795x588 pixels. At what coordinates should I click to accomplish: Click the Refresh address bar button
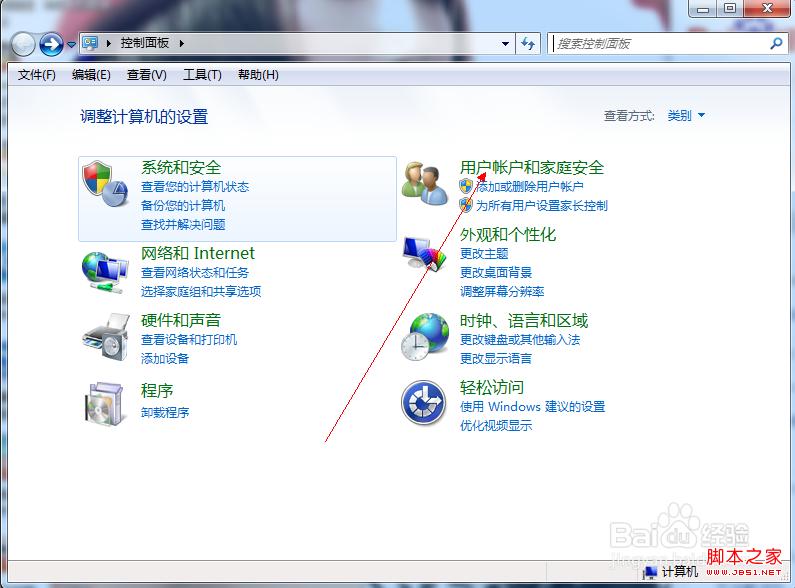[528, 44]
